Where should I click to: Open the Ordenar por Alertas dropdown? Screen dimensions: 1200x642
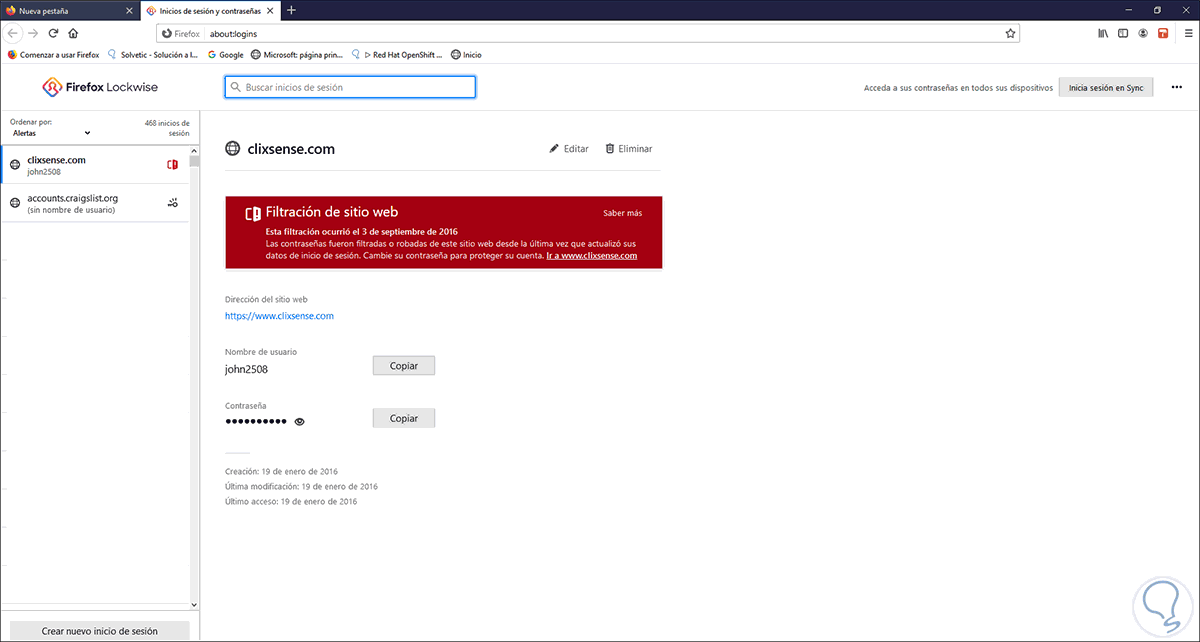tap(50, 132)
